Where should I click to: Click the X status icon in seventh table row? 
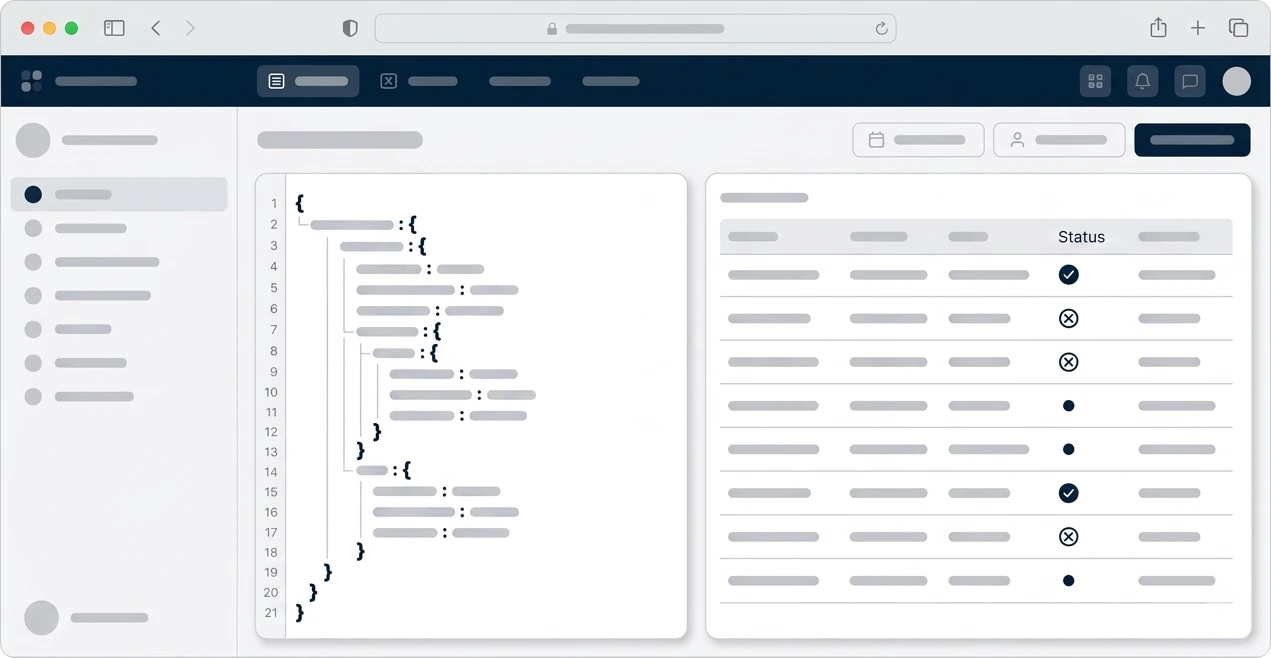[x=1068, y=537]
